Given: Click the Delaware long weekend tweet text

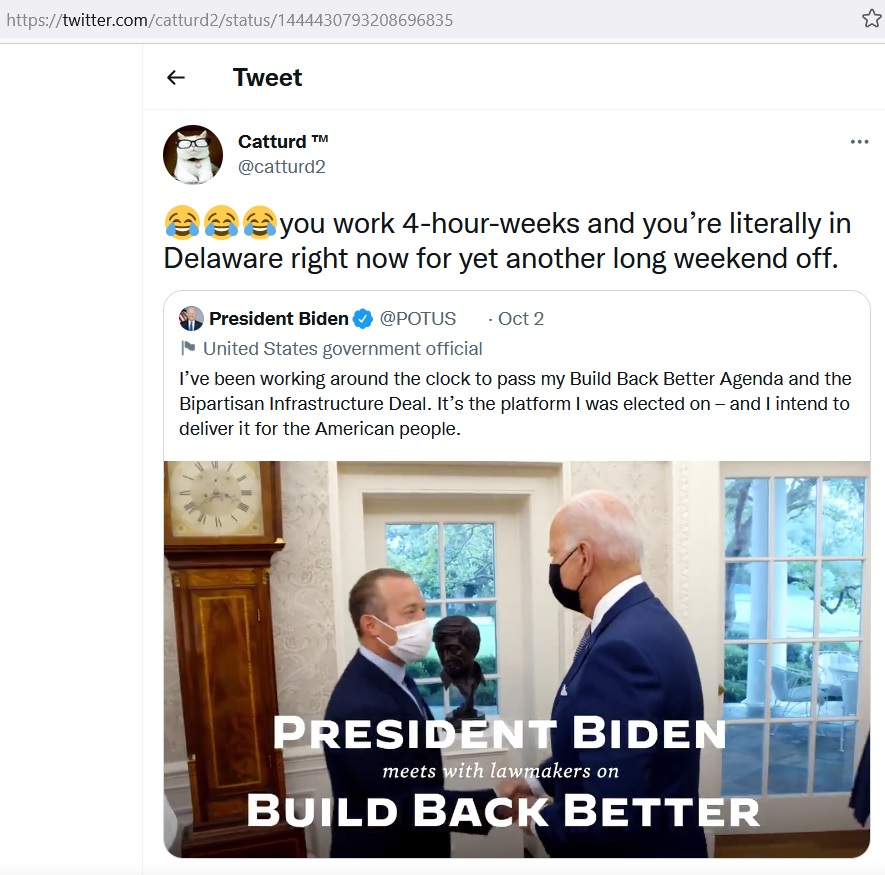Looking at the screenshot, I should click(x=500, y=257).
